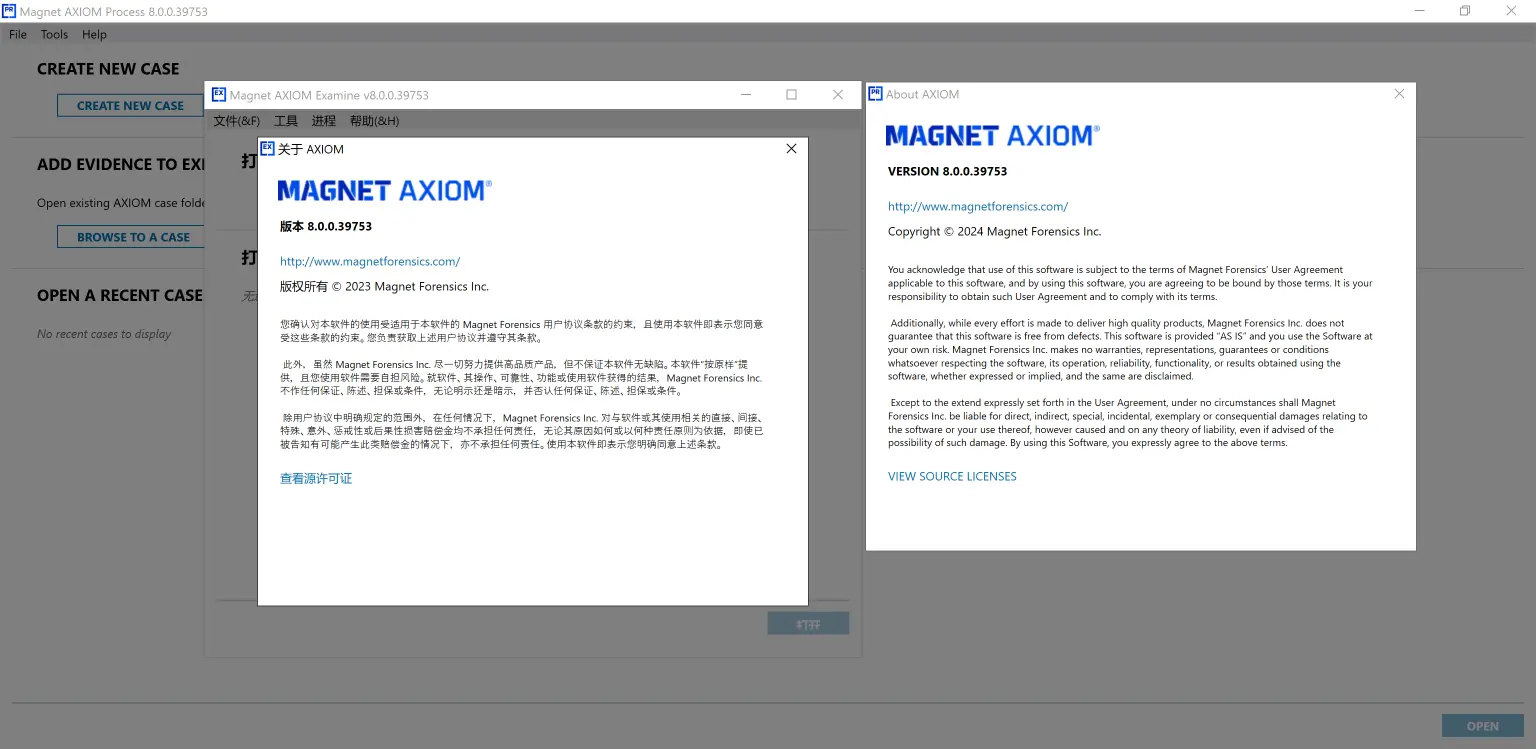This screenshot has width=1536, height=749.
Task: Minimize the Magnet AXIOM Examine window
Action: click(x=746, y=95)
